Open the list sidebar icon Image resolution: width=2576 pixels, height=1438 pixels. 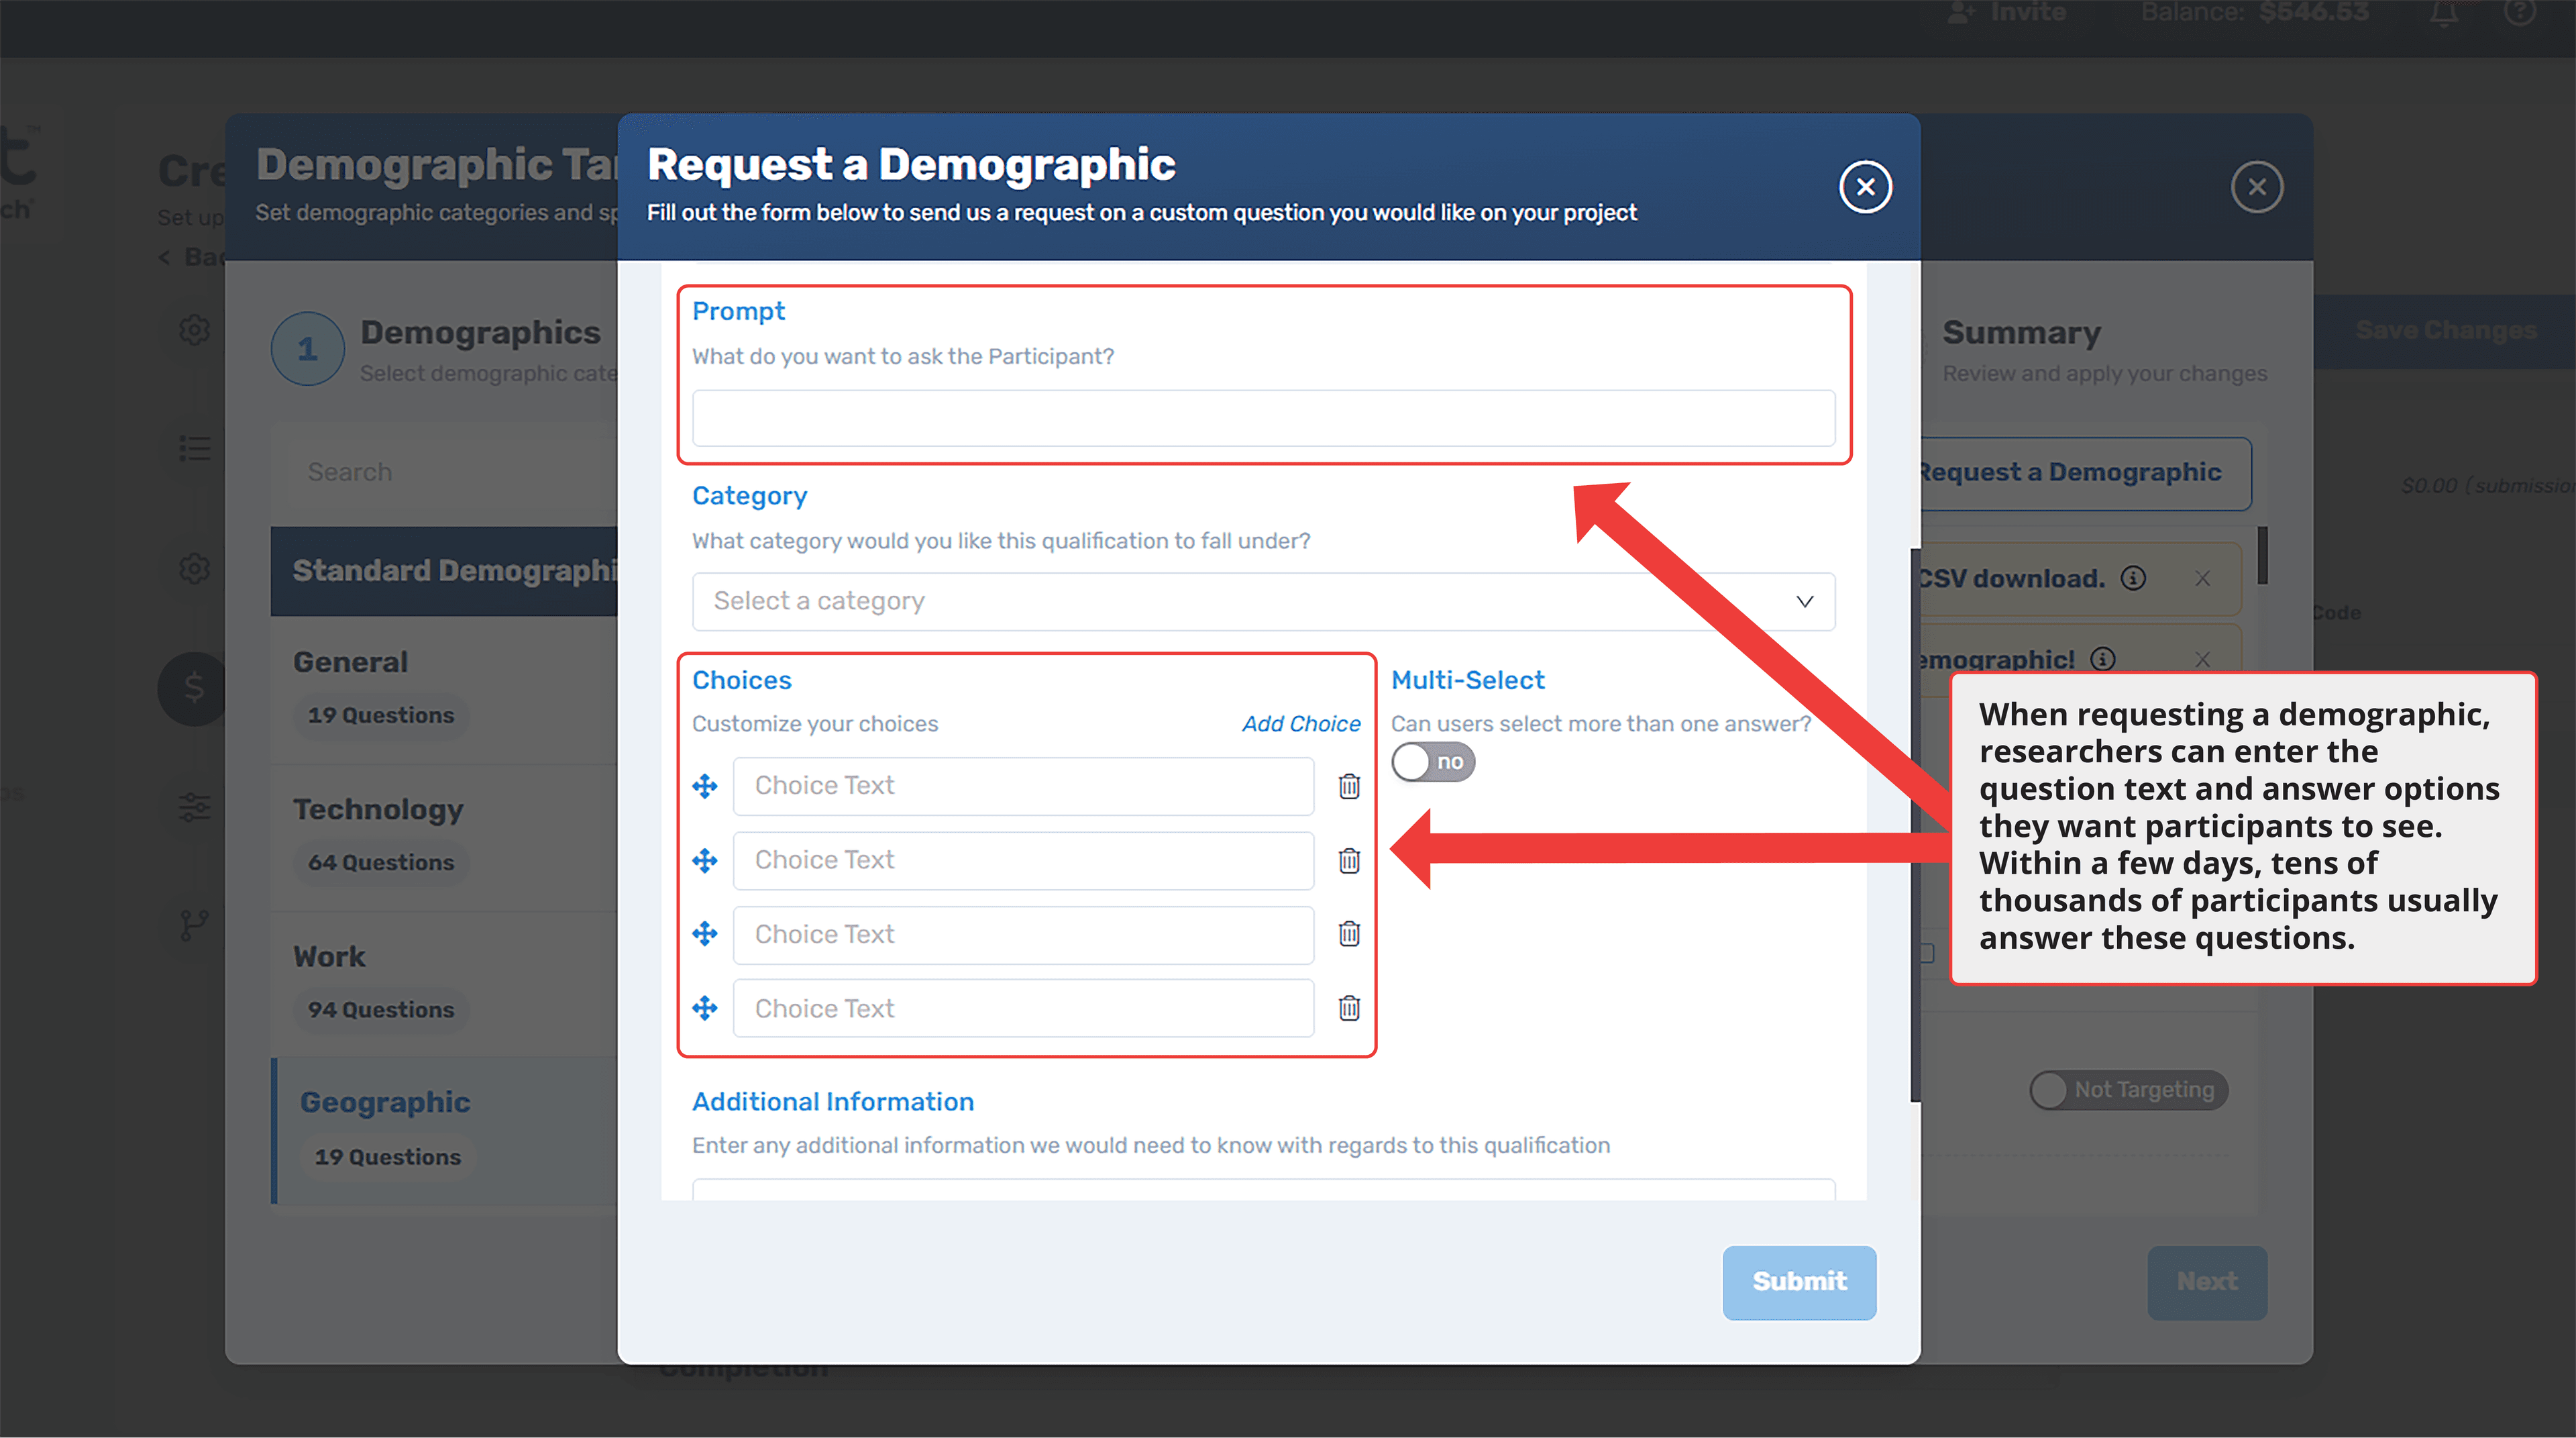coord(195,449)
